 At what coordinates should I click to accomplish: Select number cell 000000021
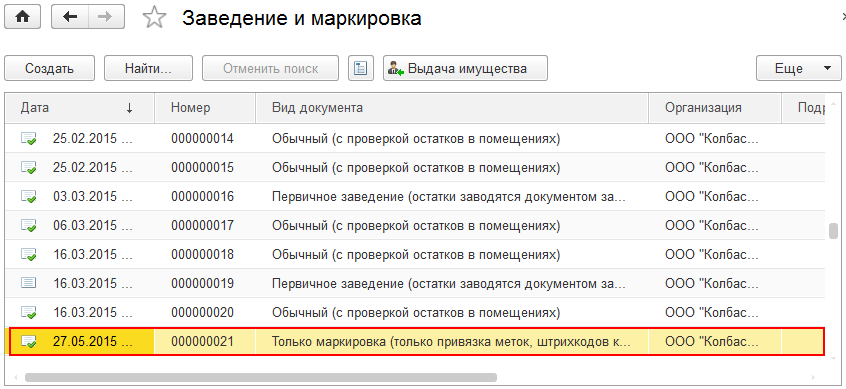[x=202, y=341]
